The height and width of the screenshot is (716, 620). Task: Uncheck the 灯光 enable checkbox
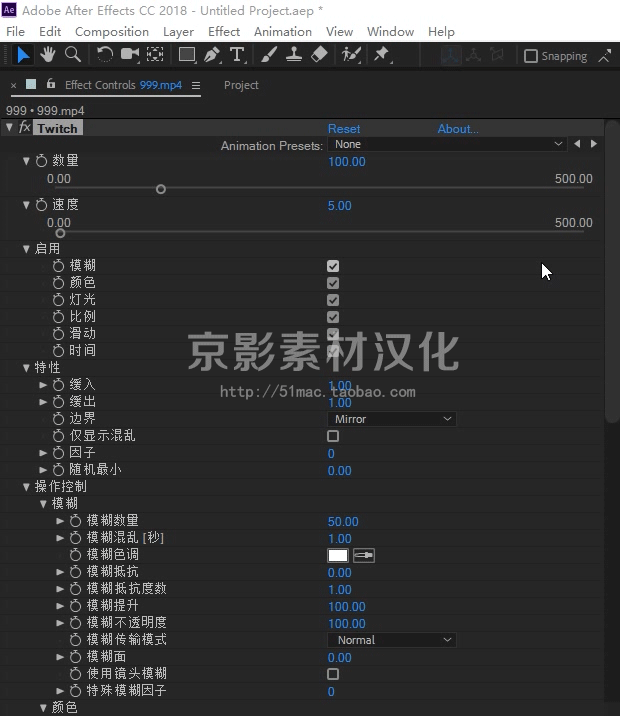coord(333,300)
